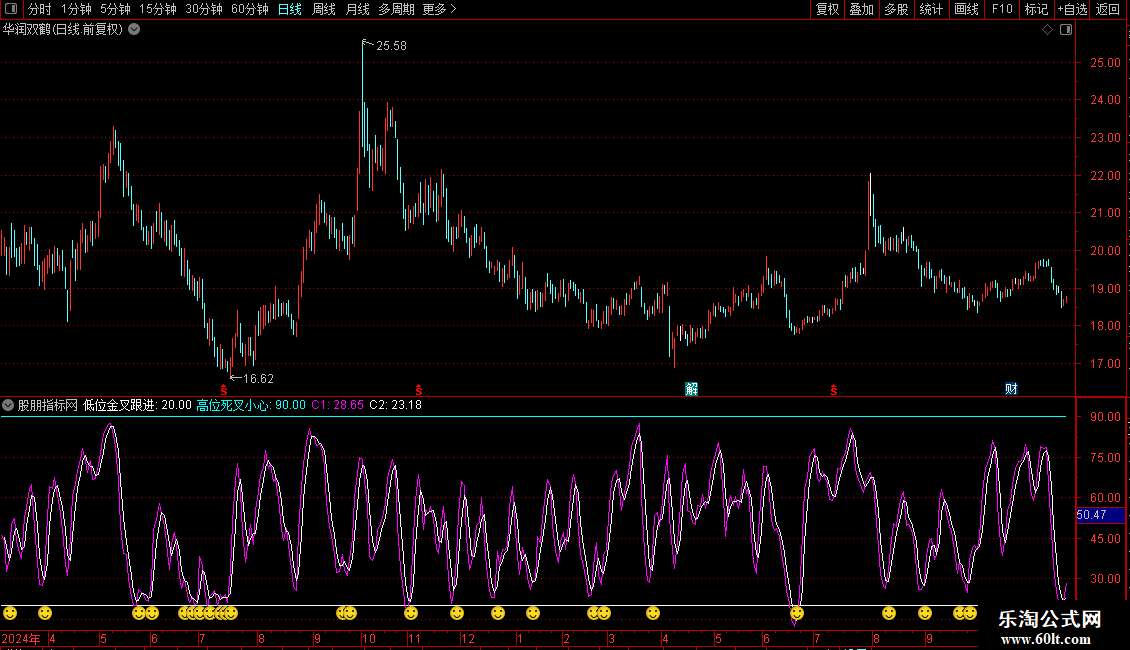
Task: Open the indicator panel dropdown arrow
Action: pyautogui.click(x=8, y=405)
